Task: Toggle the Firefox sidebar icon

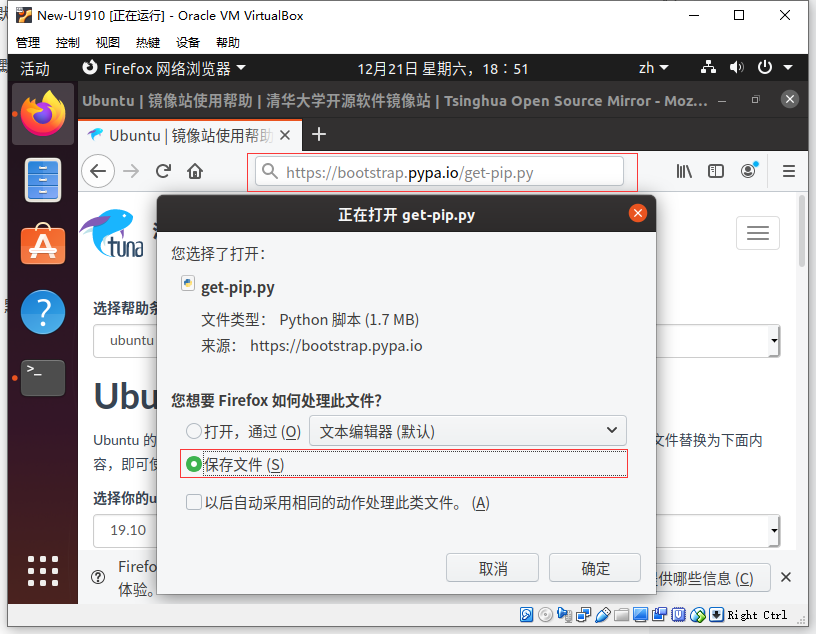Action: (716, 171)
